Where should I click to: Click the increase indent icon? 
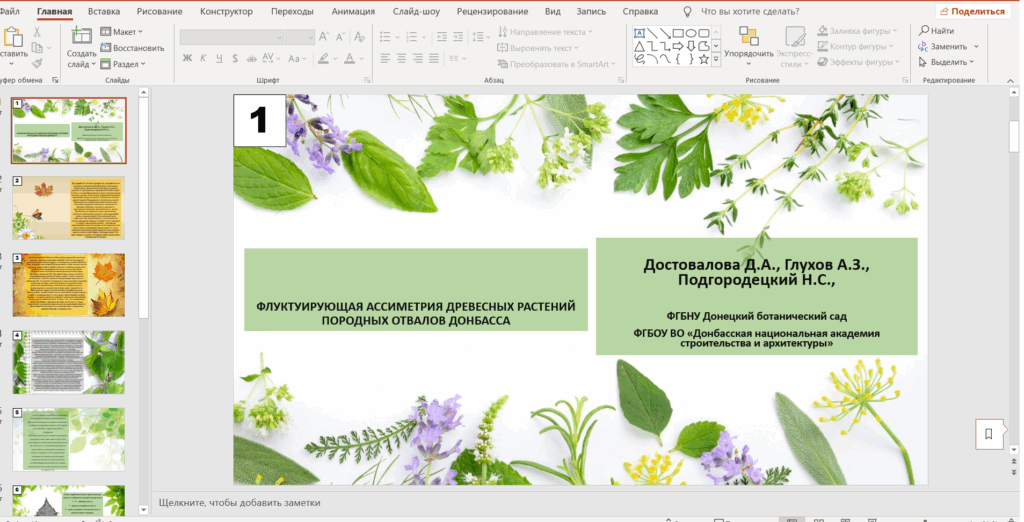458,37
